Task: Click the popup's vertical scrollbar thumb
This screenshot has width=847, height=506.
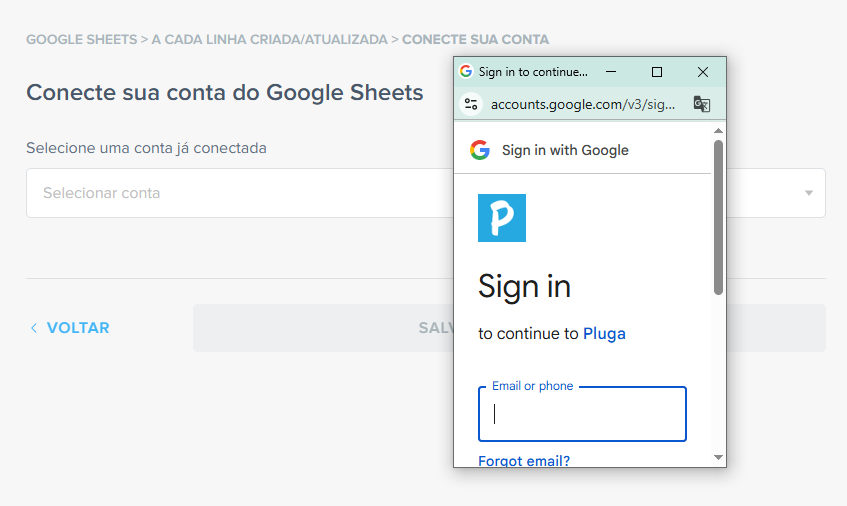Action: coord(718,216)
